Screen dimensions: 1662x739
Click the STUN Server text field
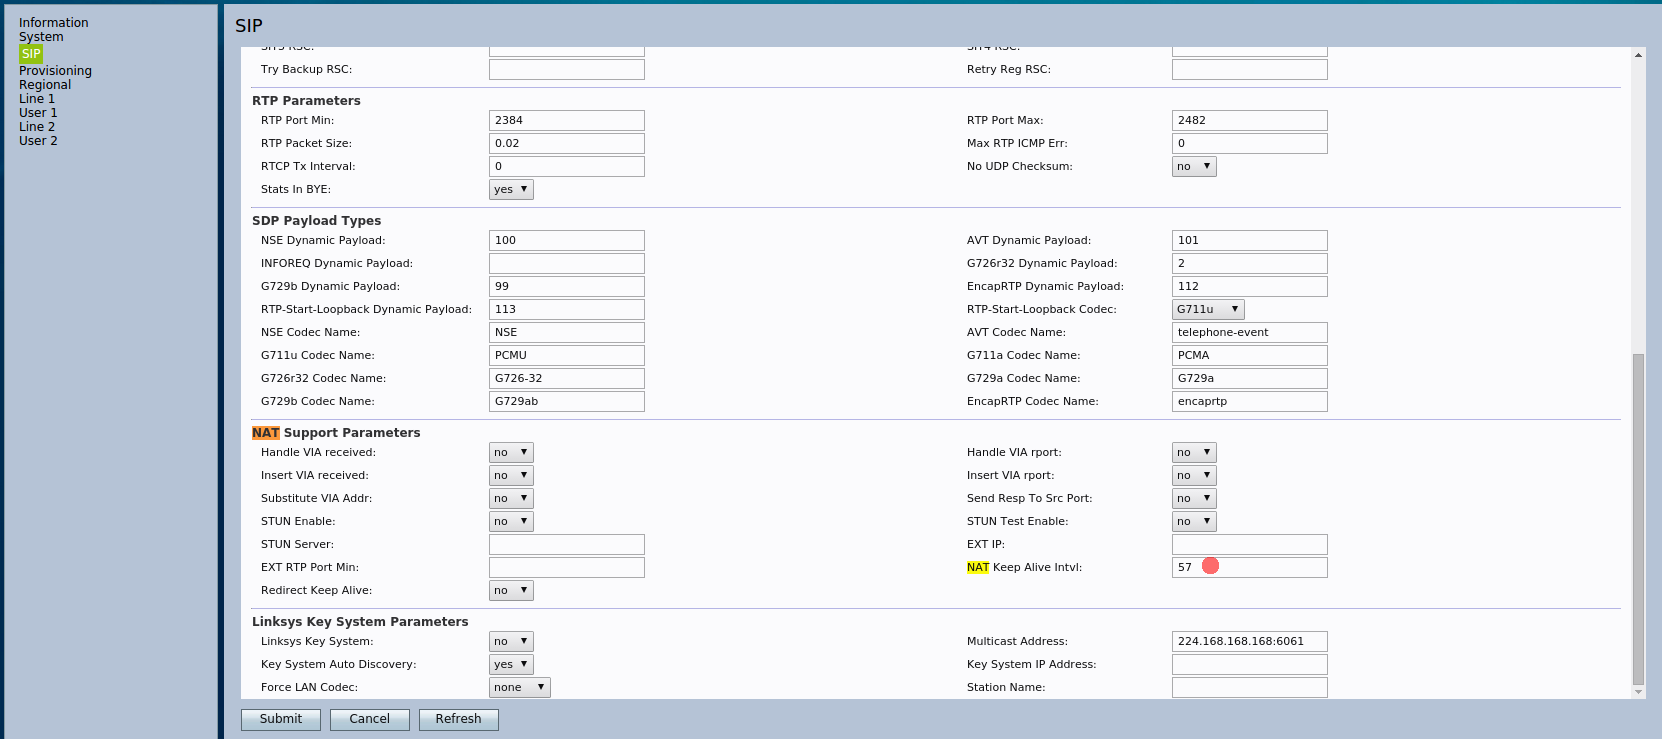pyautogui.click(x=566, y=545)
